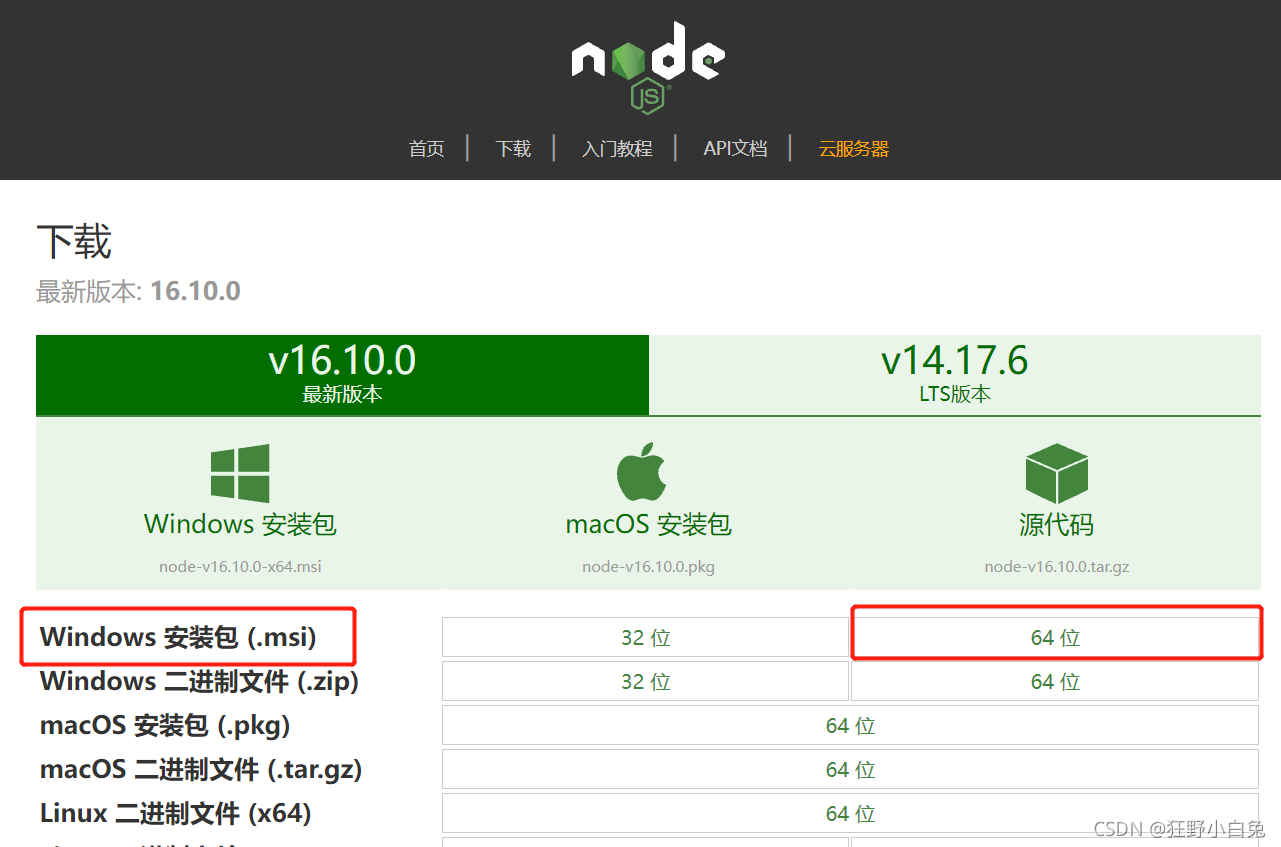1281x847 pixels.
Task: Click the node-v16.10.0.tar.gz filename
Action: [1056, 566]
